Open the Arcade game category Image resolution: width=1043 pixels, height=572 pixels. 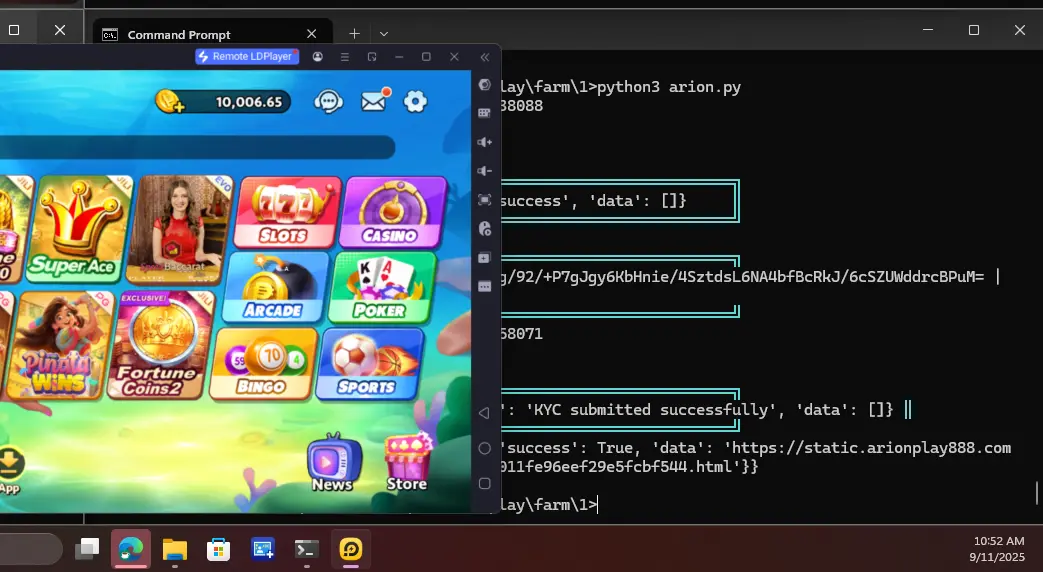coord(276,287)
